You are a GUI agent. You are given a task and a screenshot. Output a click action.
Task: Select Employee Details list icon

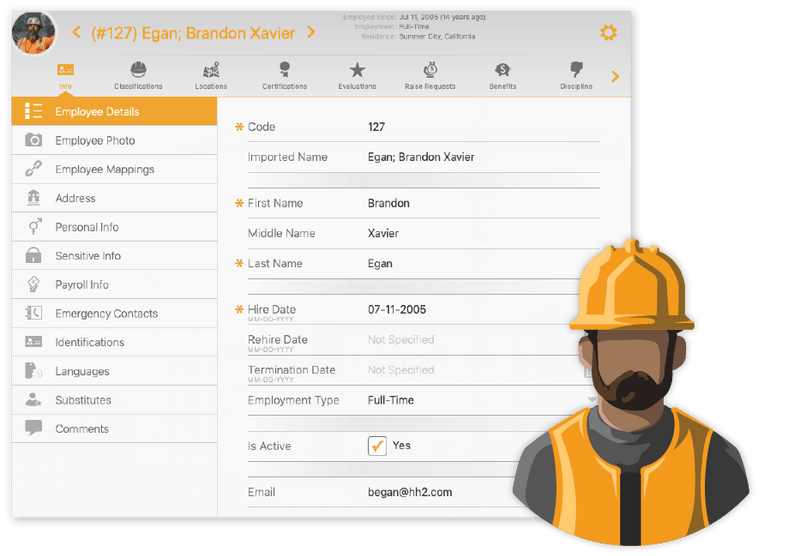coord(34,111)
